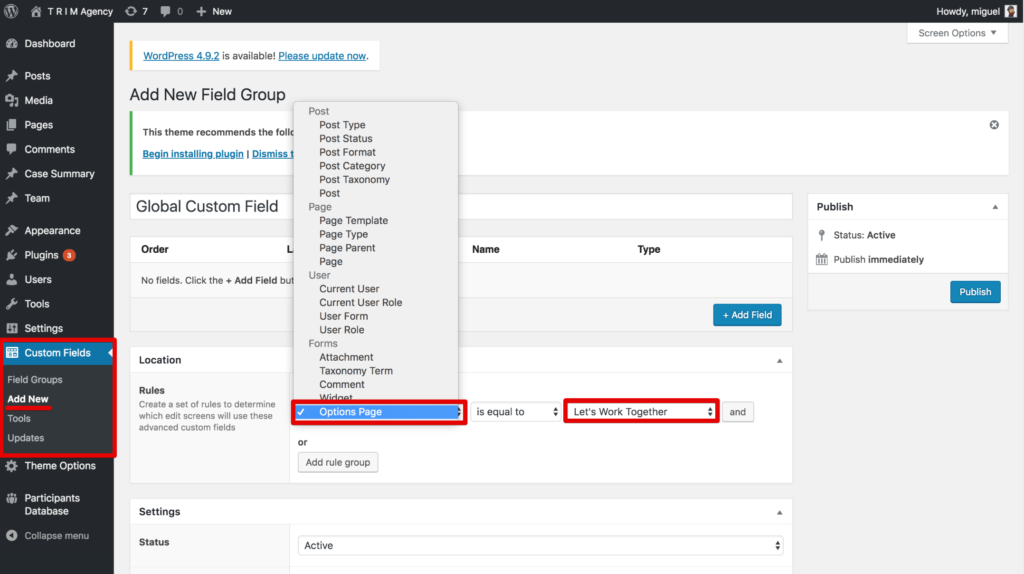Click the Tools wrench icon

[x=12, y=304]
